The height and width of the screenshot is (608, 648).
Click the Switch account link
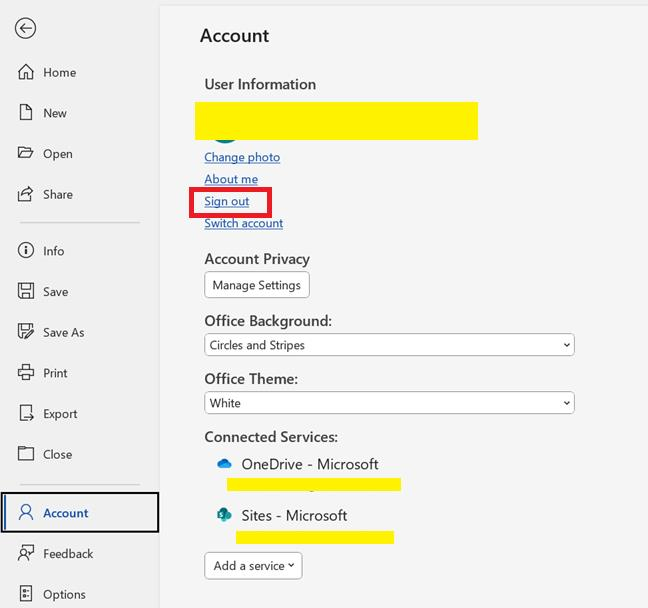pos(243,223)
